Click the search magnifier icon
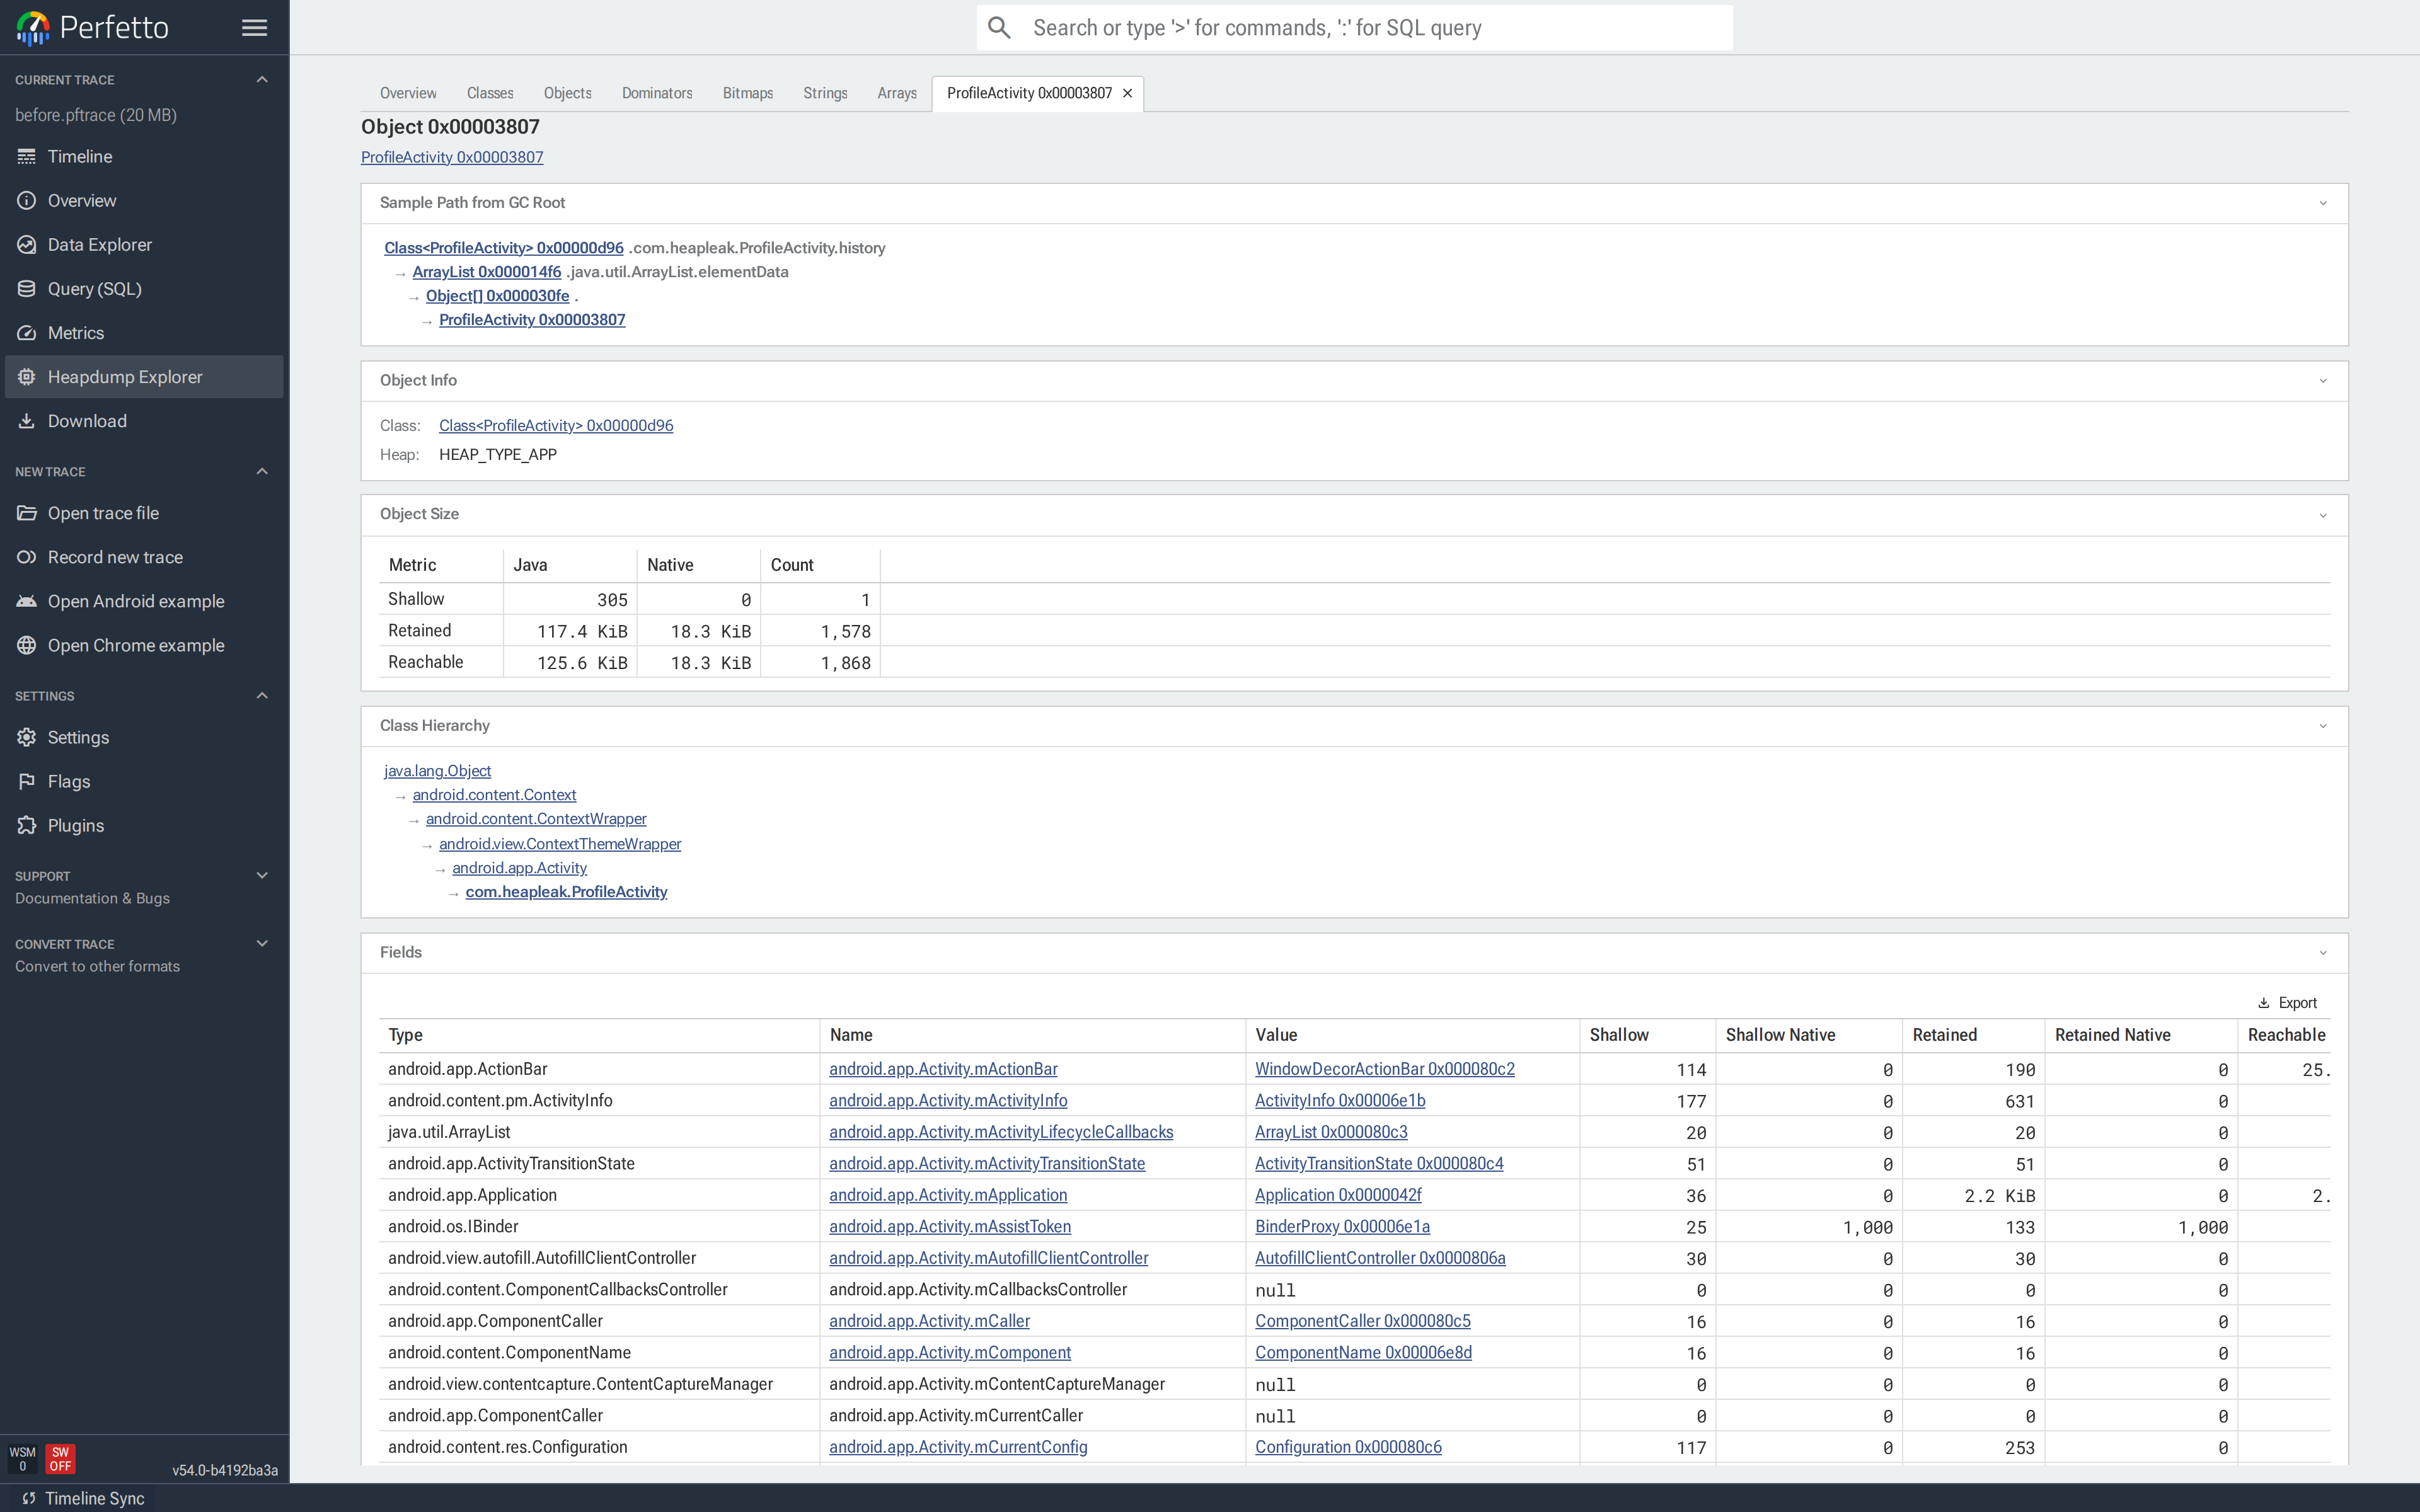Image resolution: width=2420 pixels, height=1512 pixels. point(999,27)
